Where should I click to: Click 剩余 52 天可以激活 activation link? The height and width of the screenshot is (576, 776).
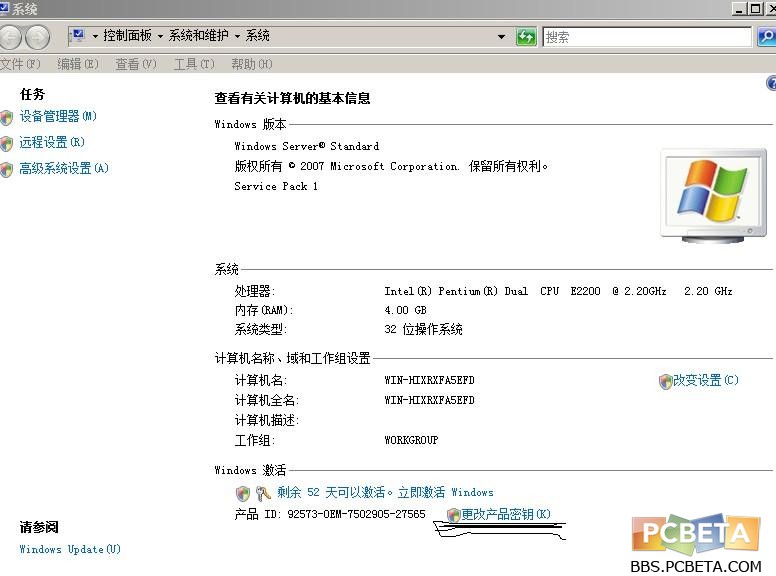pos(385,492)
